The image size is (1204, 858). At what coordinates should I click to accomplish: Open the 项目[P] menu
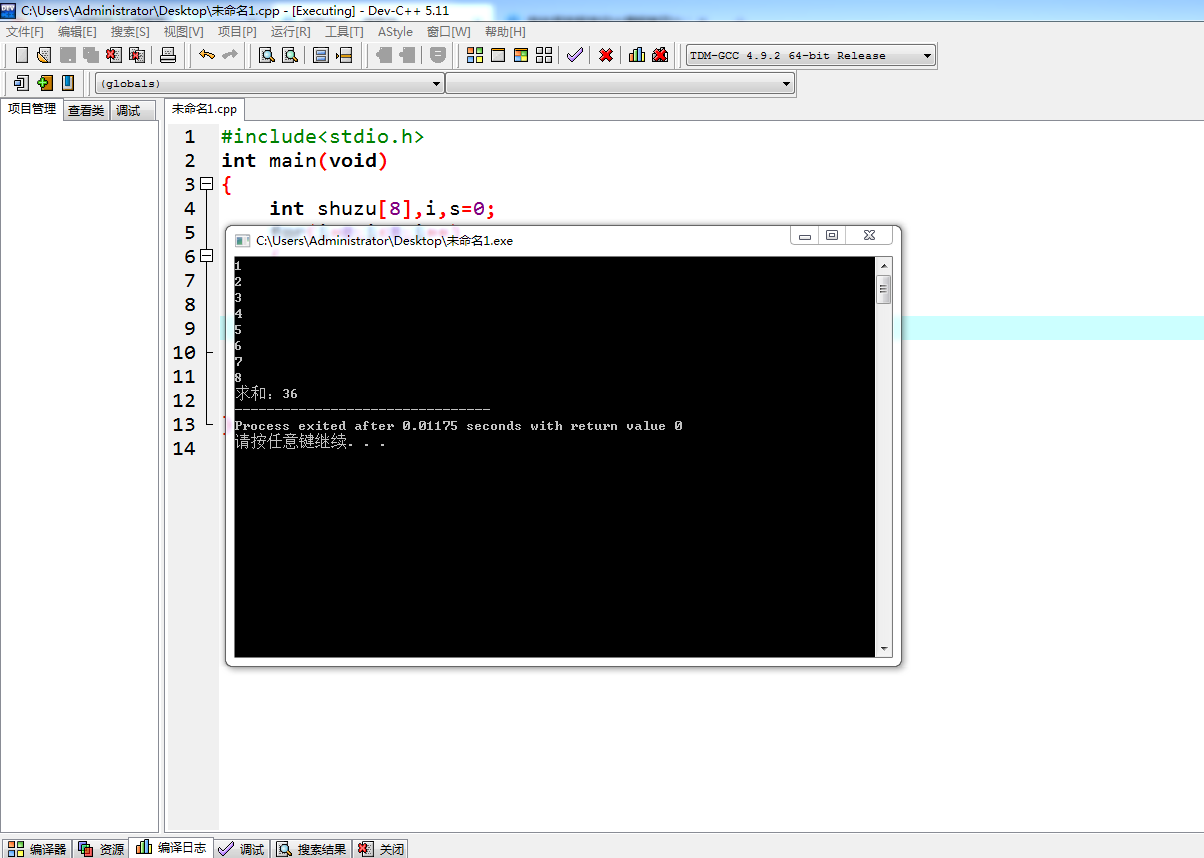coord(237,32)
